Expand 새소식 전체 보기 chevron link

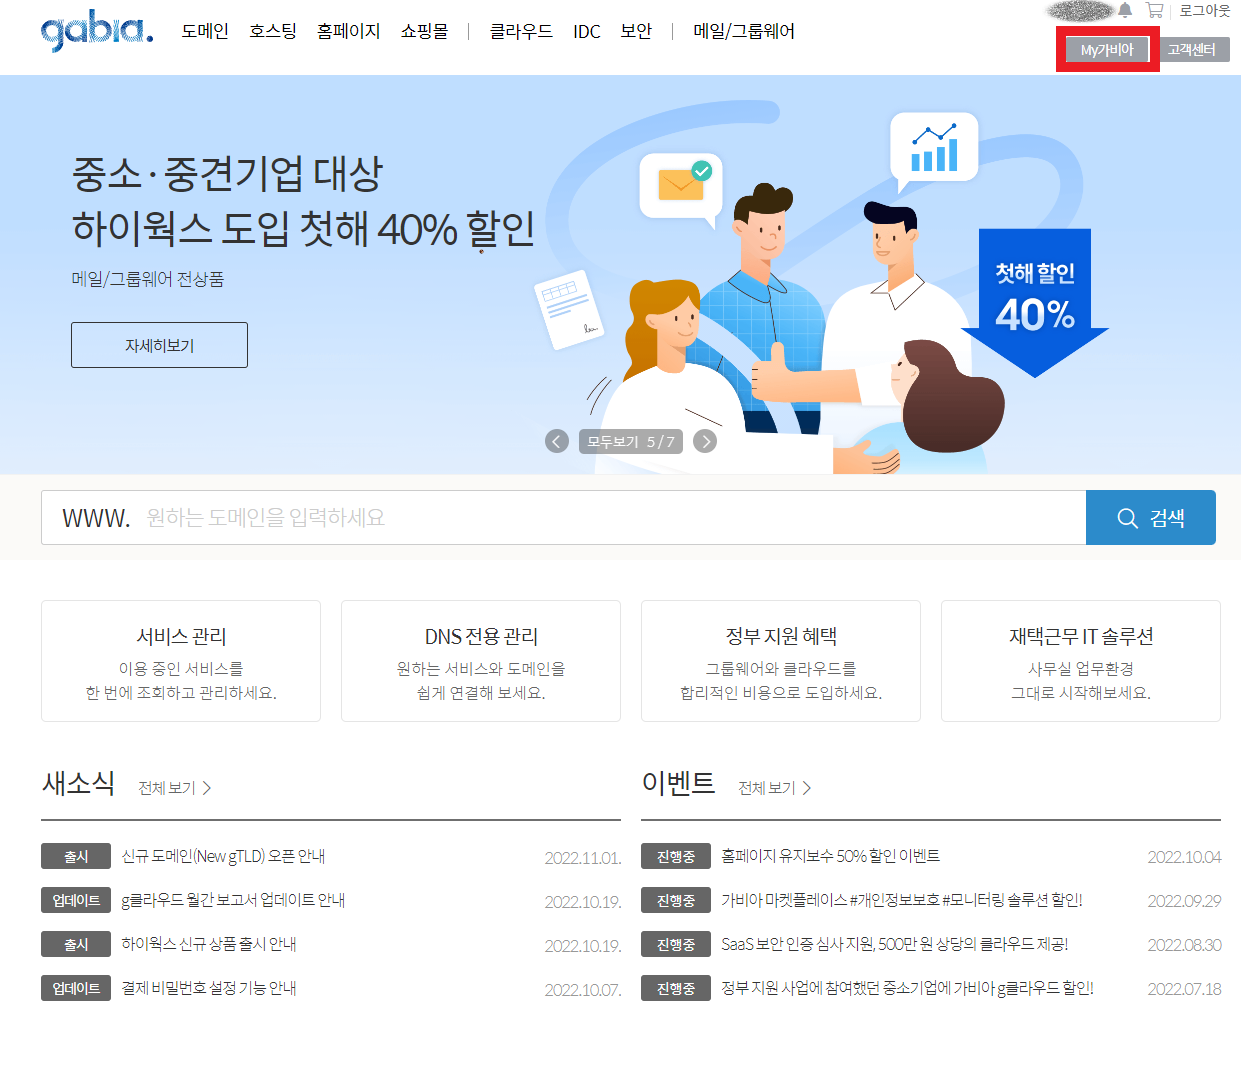[175, 788]
